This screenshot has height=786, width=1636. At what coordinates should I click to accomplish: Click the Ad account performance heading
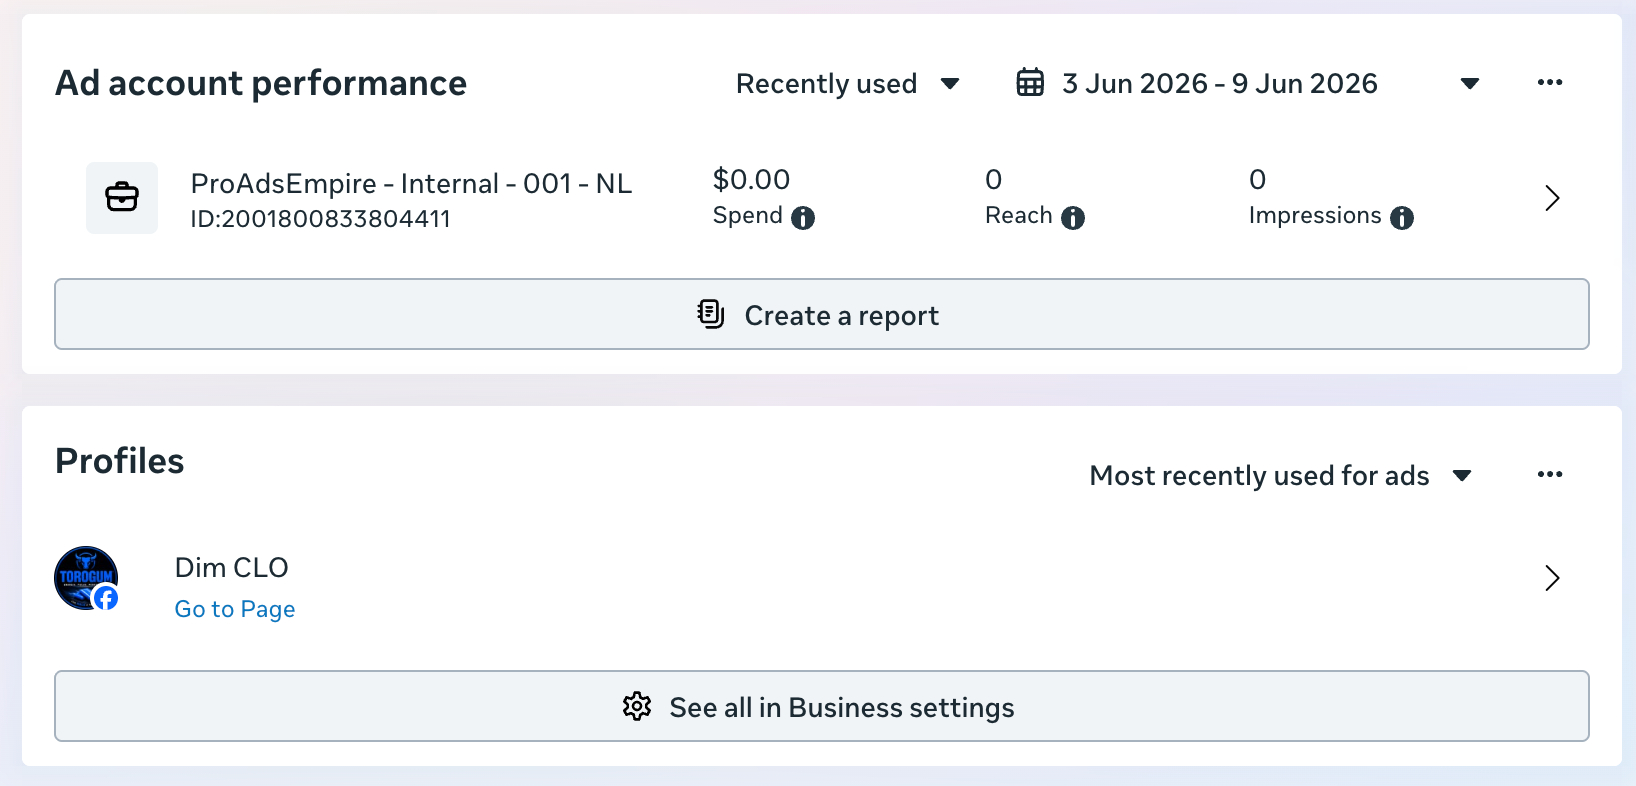point(261,83)
